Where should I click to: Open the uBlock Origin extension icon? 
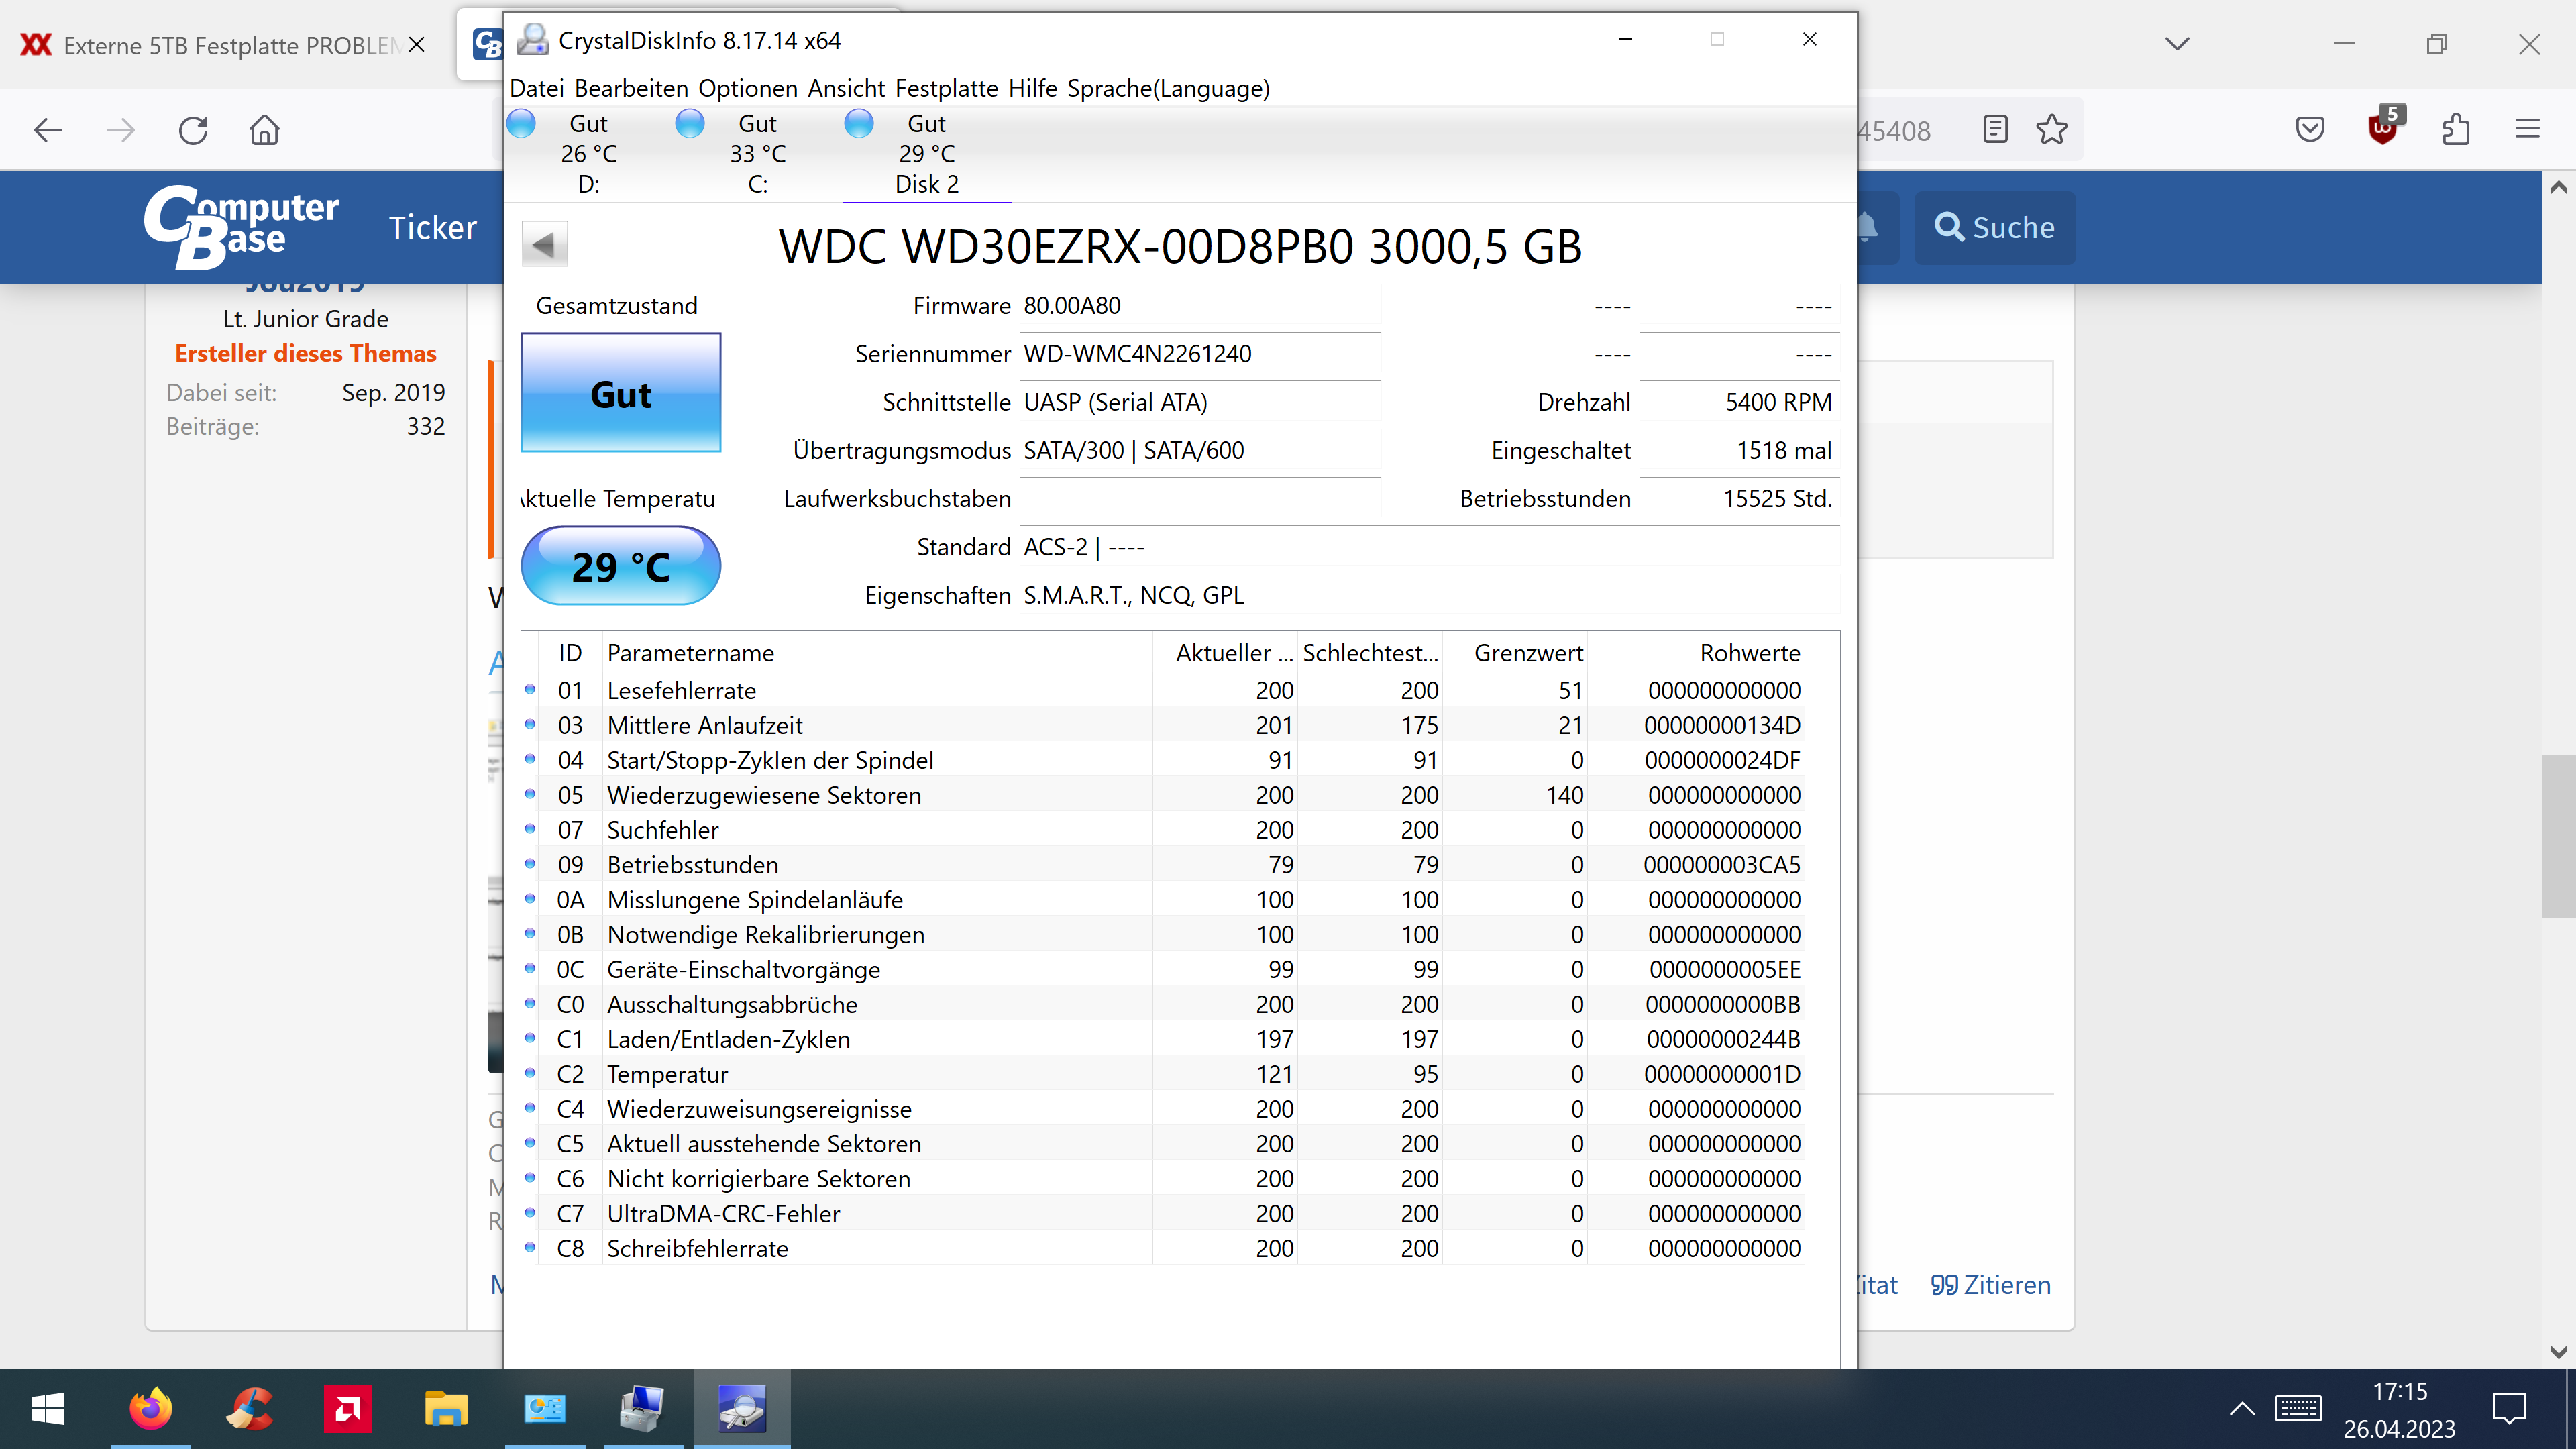coord(2383,129)
